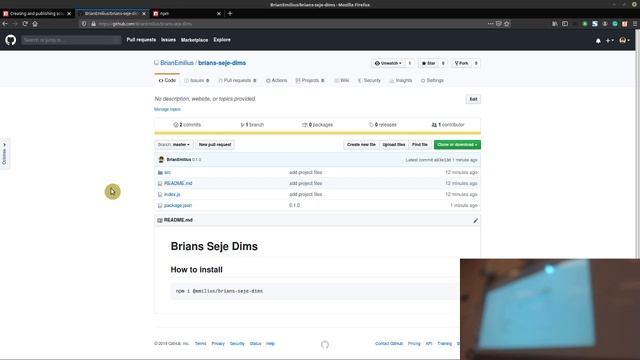Switch to the 'Creating and publishing' tab
Image resolution: width=640 pixels, height=360 pixels.
[37, 13]
